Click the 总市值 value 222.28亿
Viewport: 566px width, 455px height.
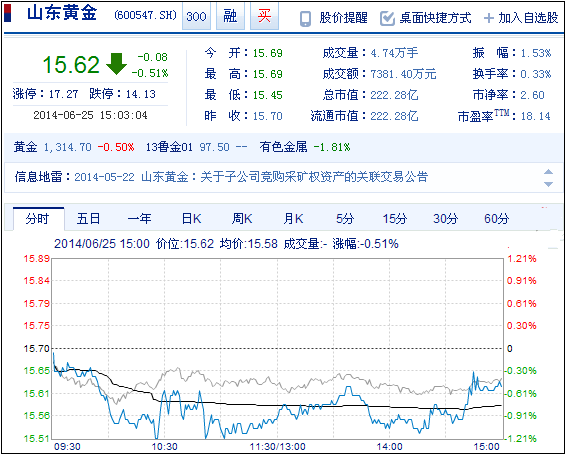click(x=395, y=95)
